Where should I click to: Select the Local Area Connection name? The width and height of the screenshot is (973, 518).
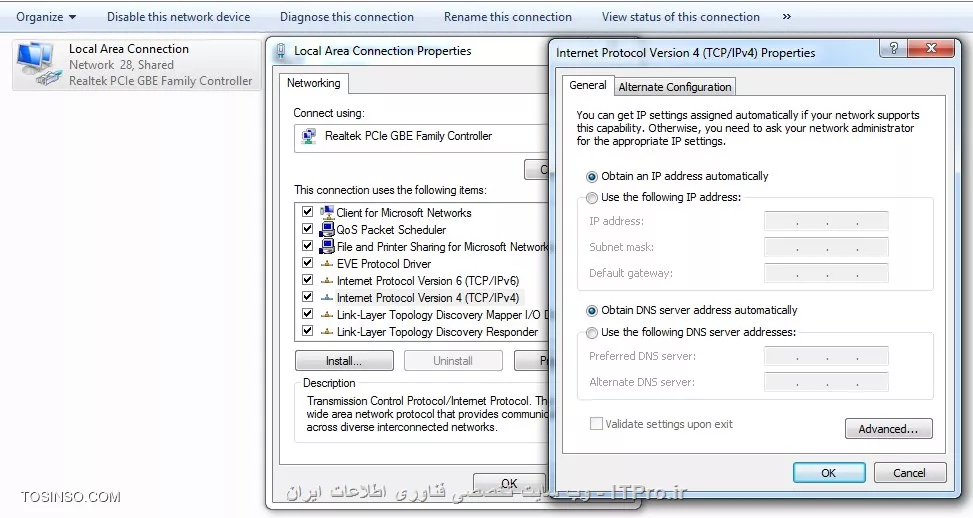point(128,48)
